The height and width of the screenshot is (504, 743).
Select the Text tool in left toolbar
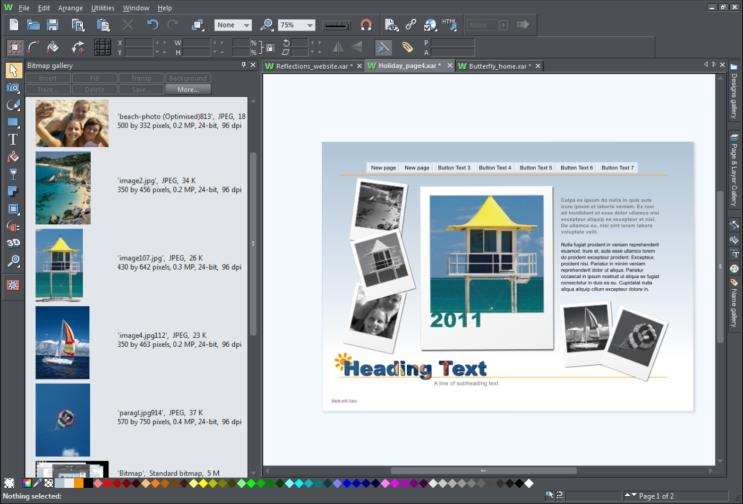tap(13, 139)
